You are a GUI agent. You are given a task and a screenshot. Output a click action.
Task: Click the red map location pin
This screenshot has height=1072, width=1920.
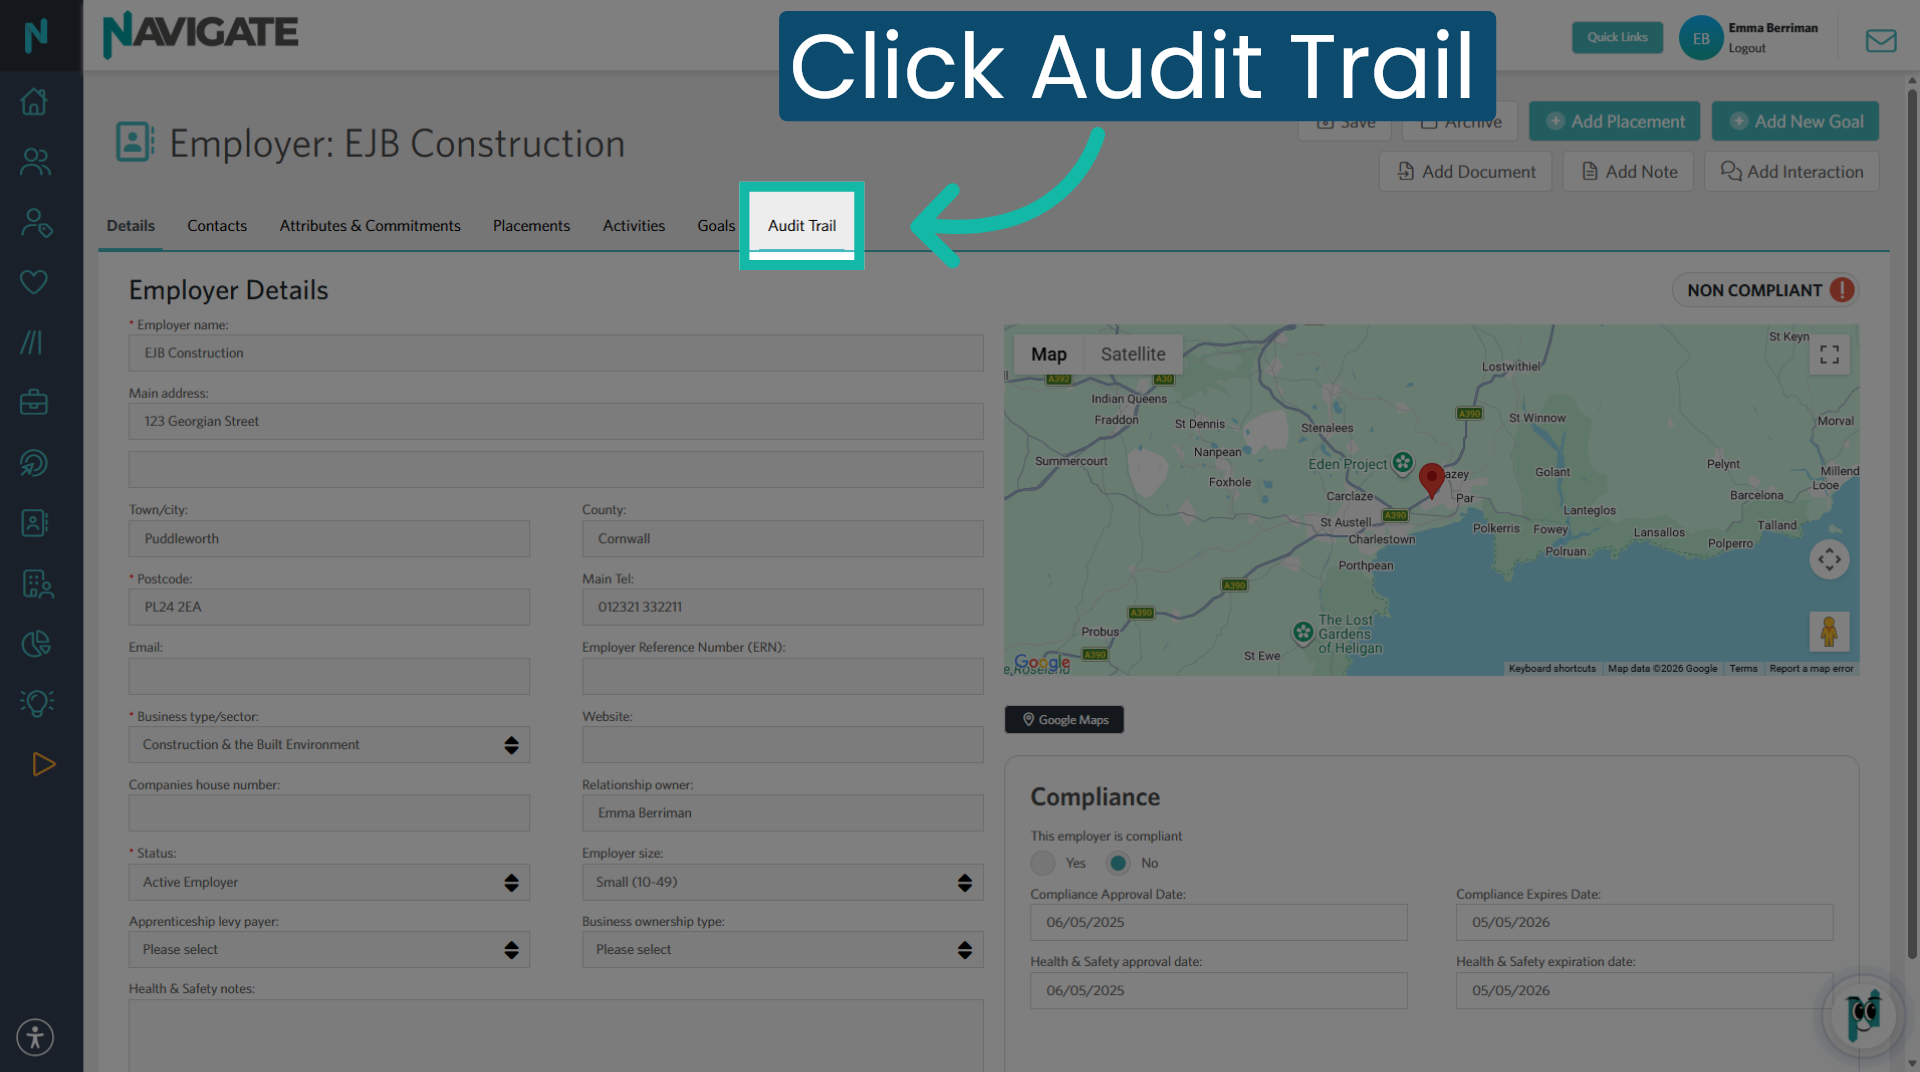[x=1431, y=480]
